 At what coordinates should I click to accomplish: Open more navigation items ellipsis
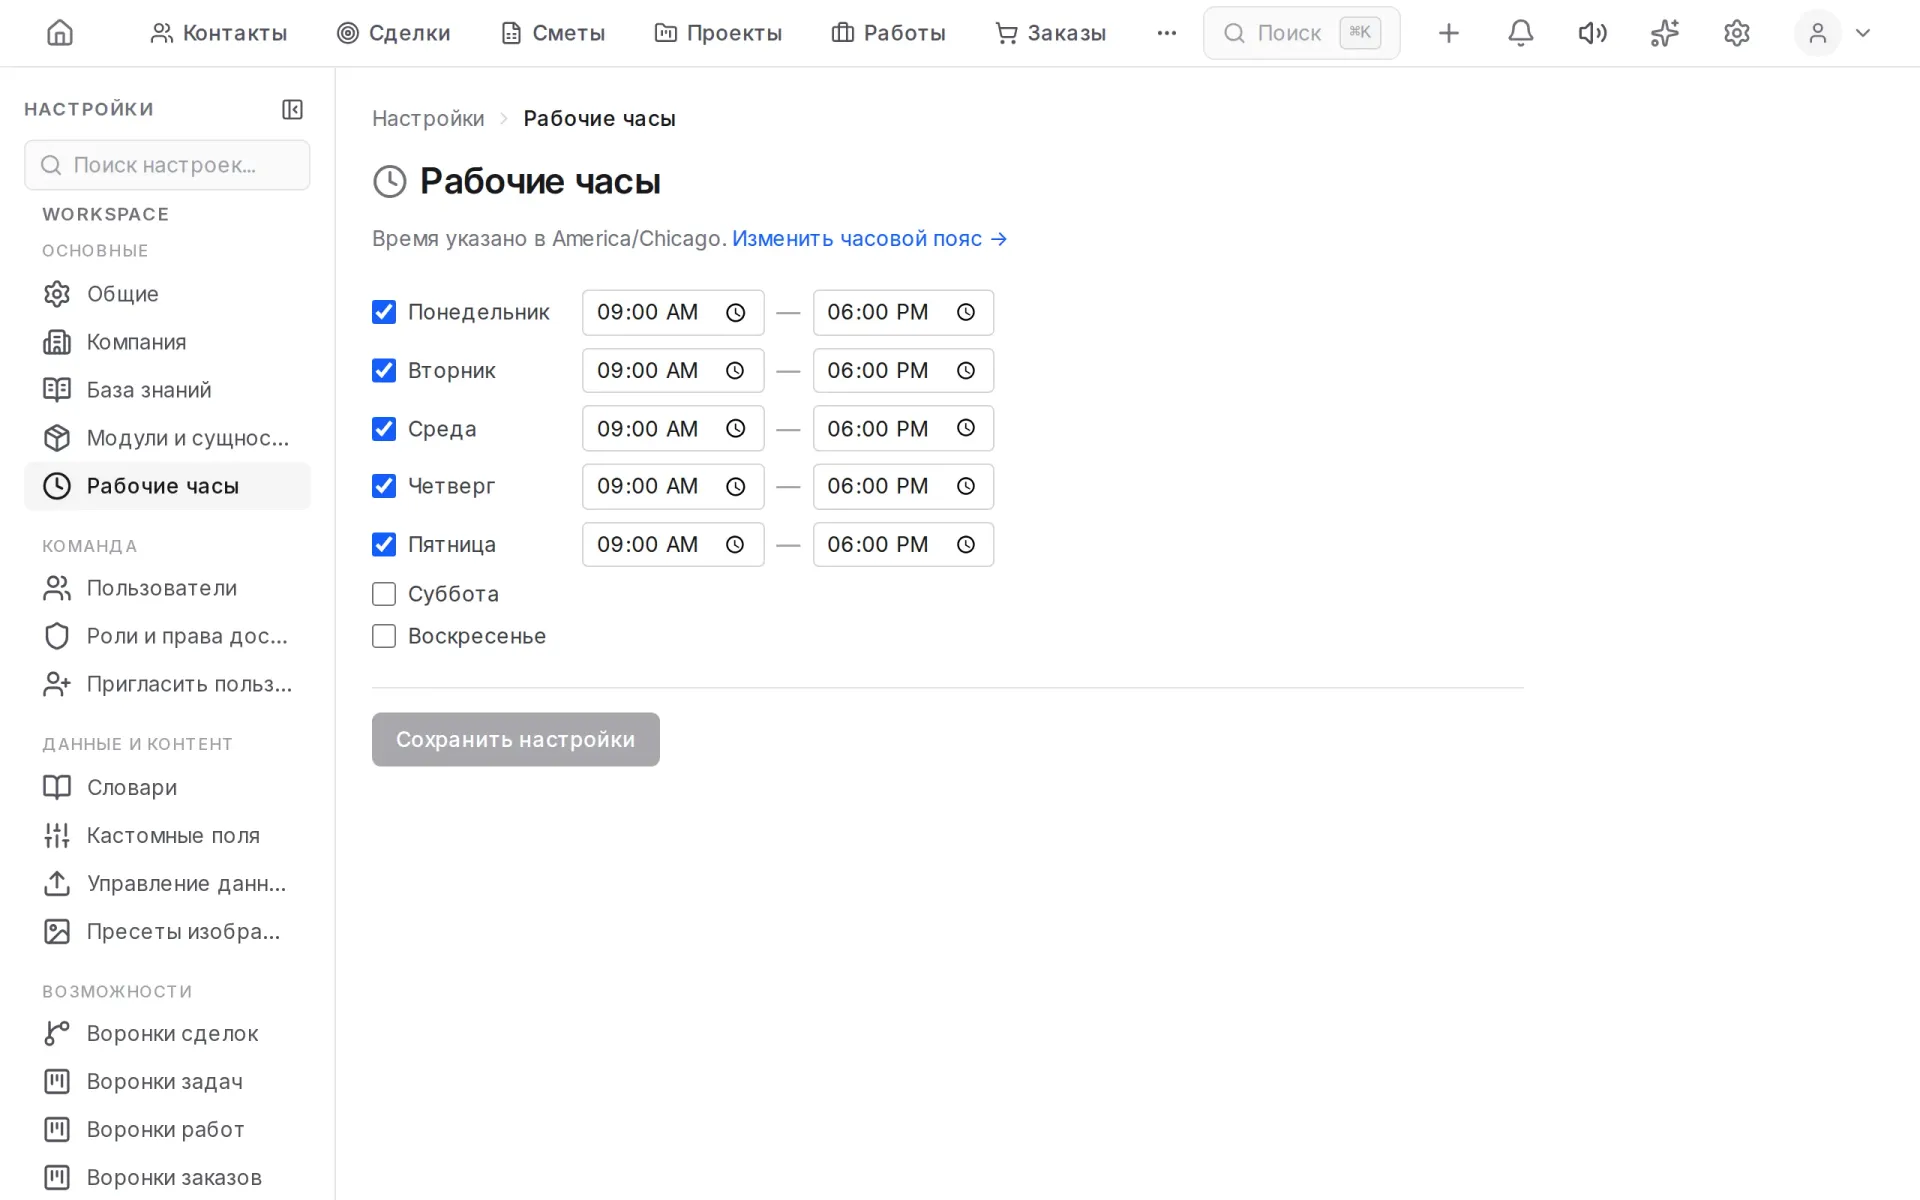pyautogui.click(x=1166, y=33)
